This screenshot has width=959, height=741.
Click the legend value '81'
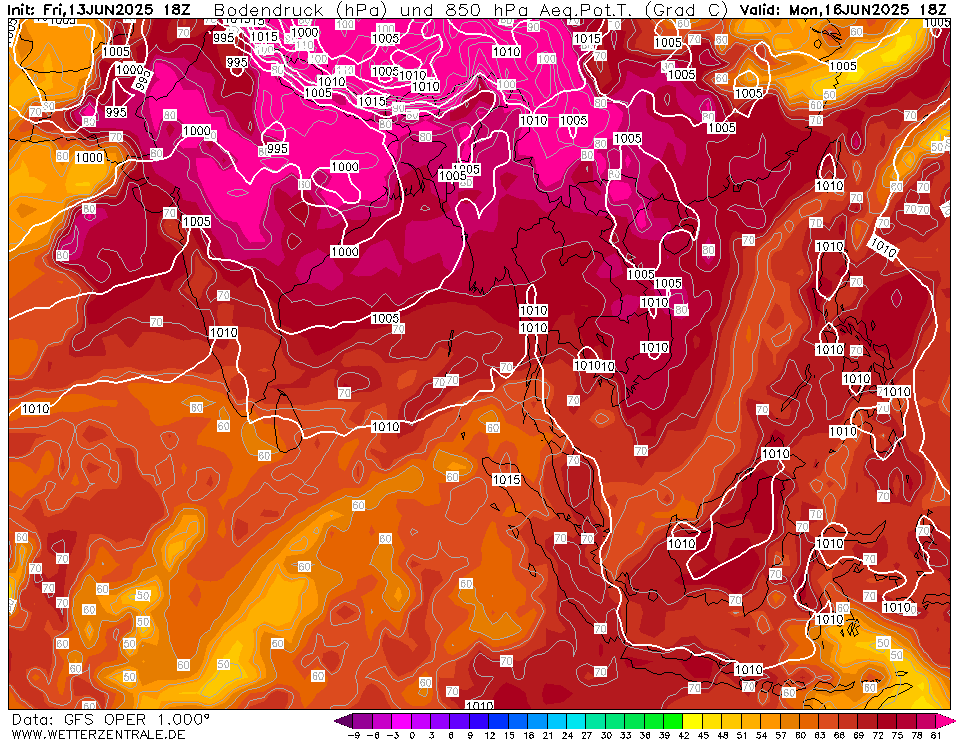click(x=938, y=735)
